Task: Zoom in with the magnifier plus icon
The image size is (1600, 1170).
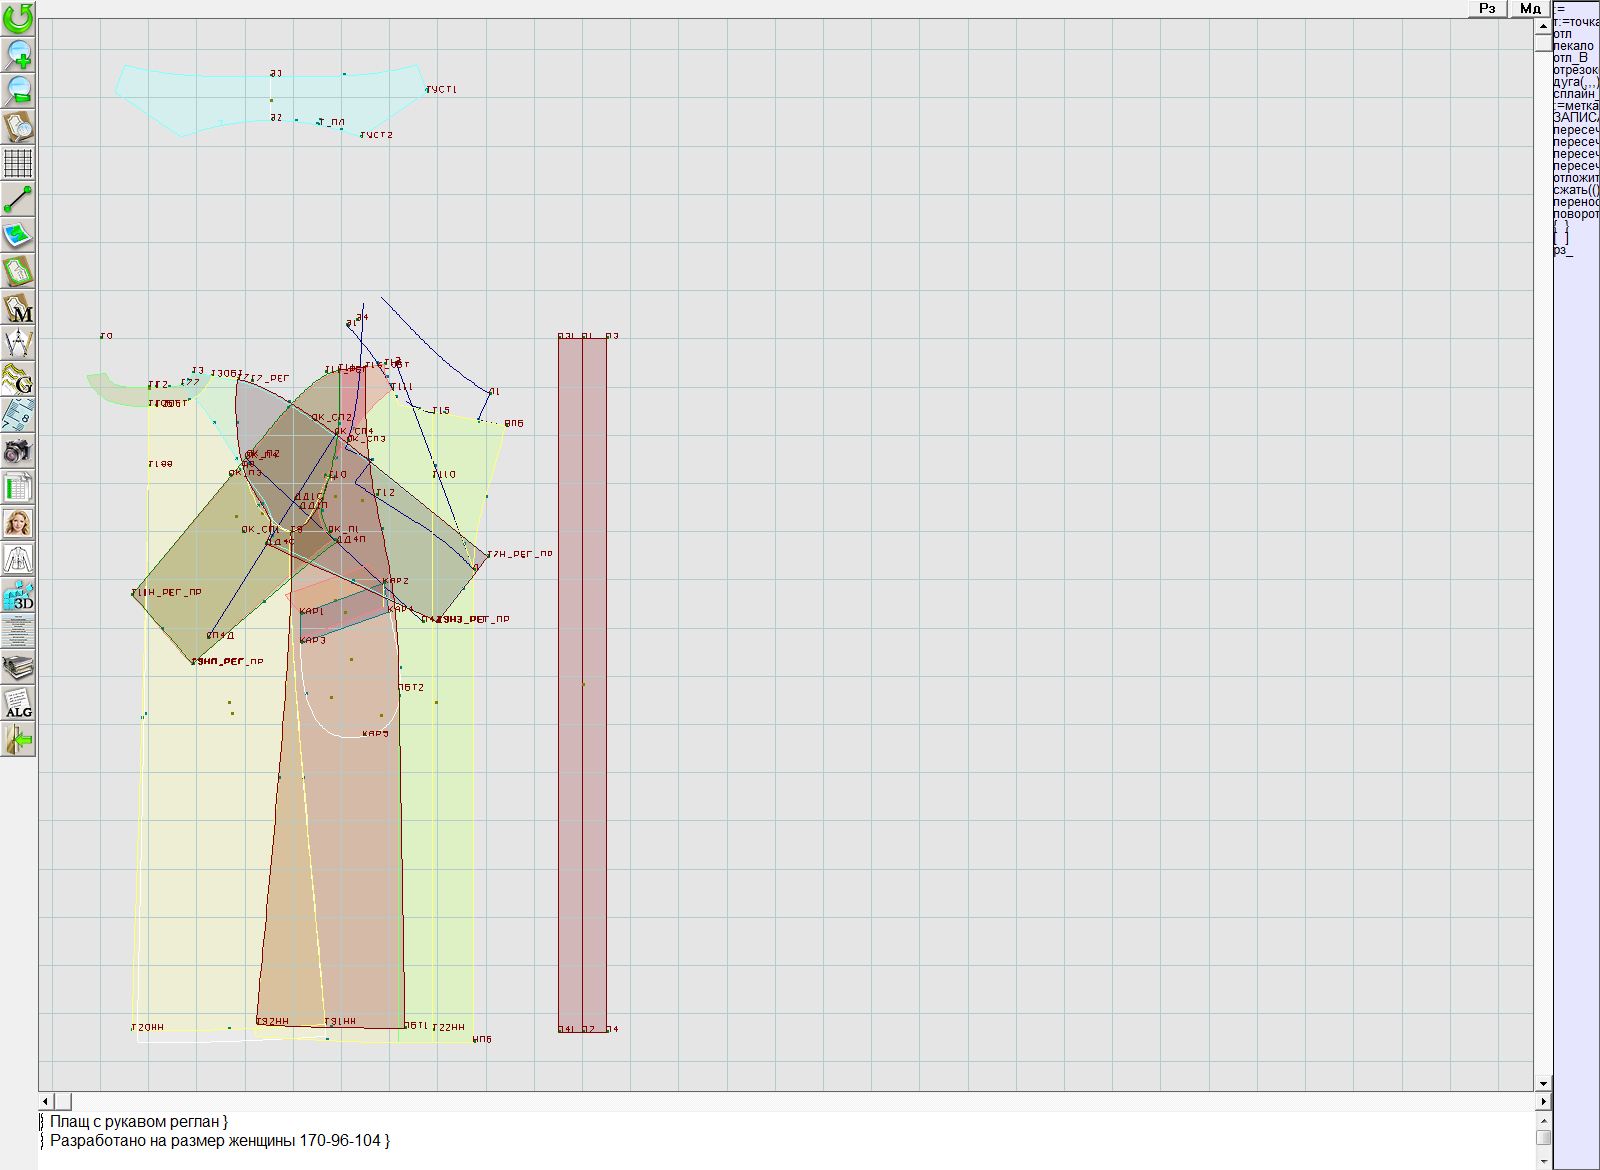Action: click(x=18, y=54)
